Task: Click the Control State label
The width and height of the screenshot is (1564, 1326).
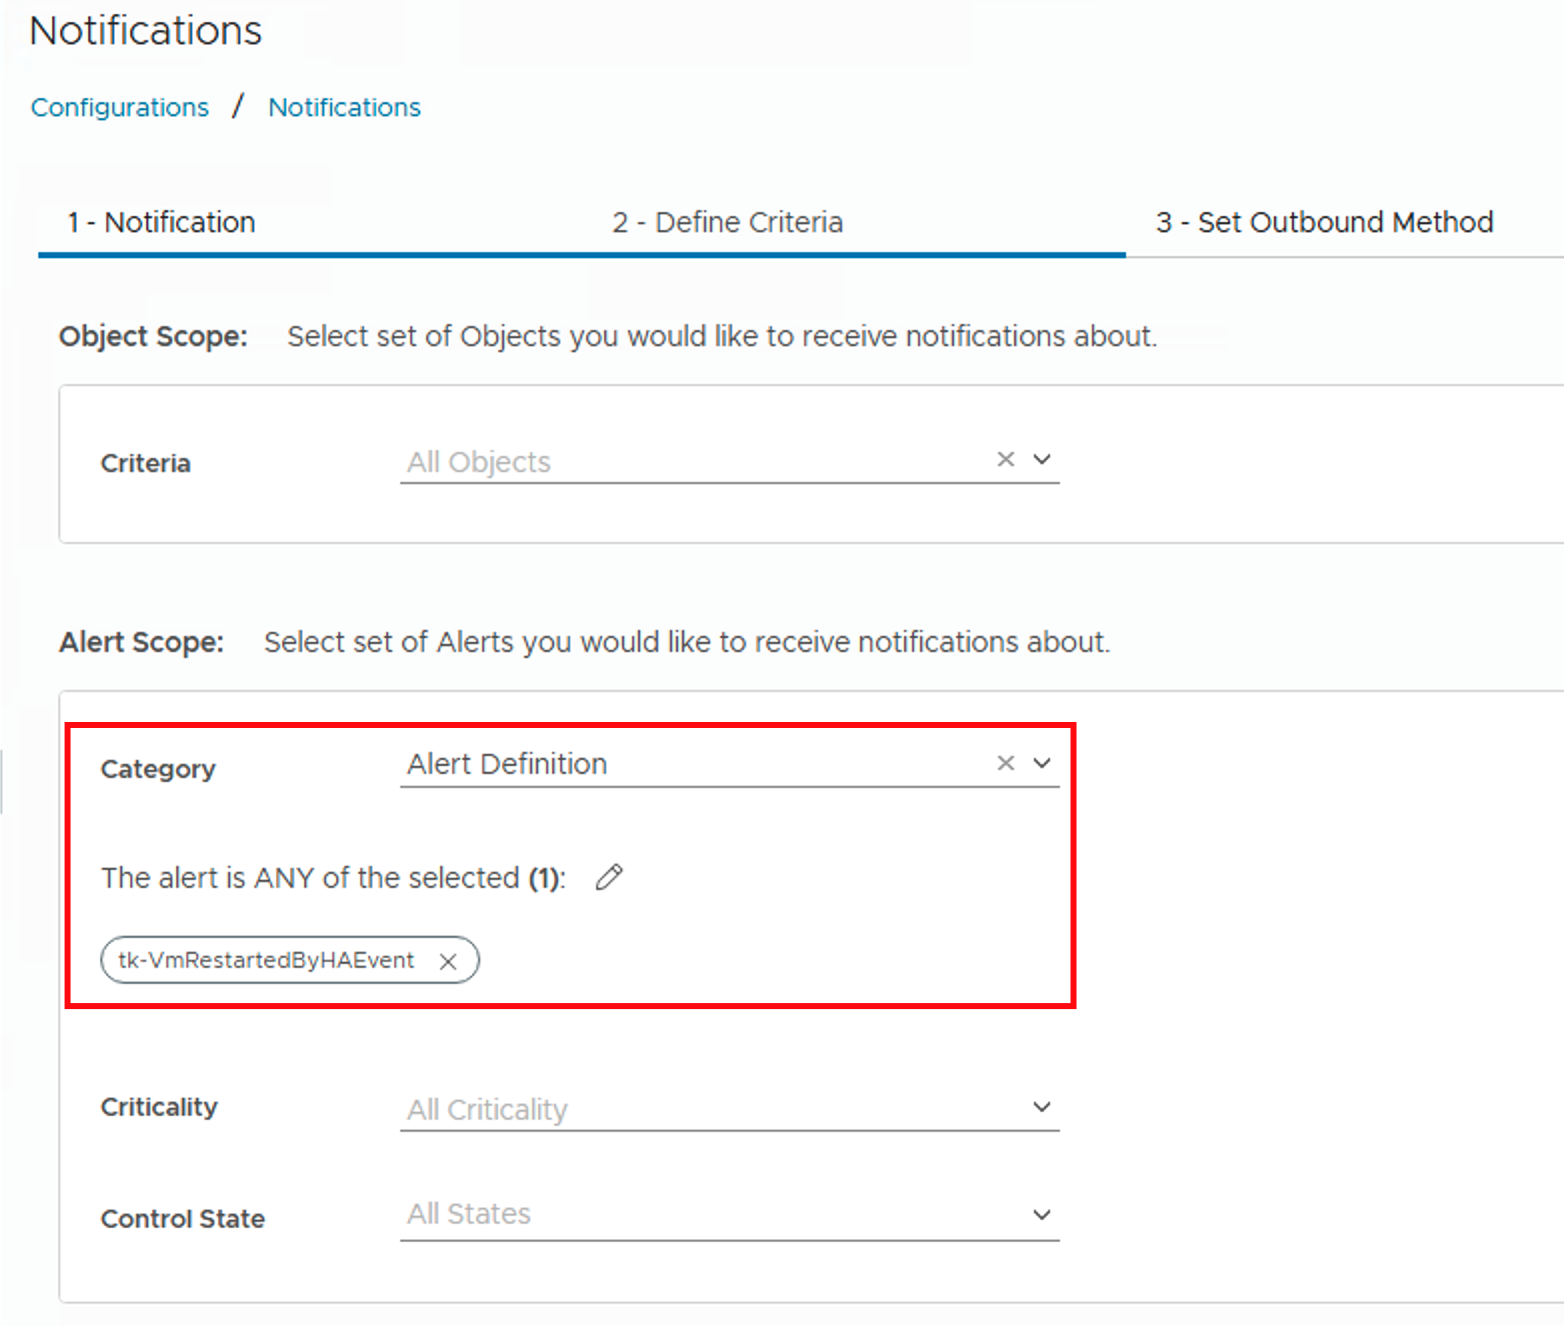Action: tap(183, 1219)
